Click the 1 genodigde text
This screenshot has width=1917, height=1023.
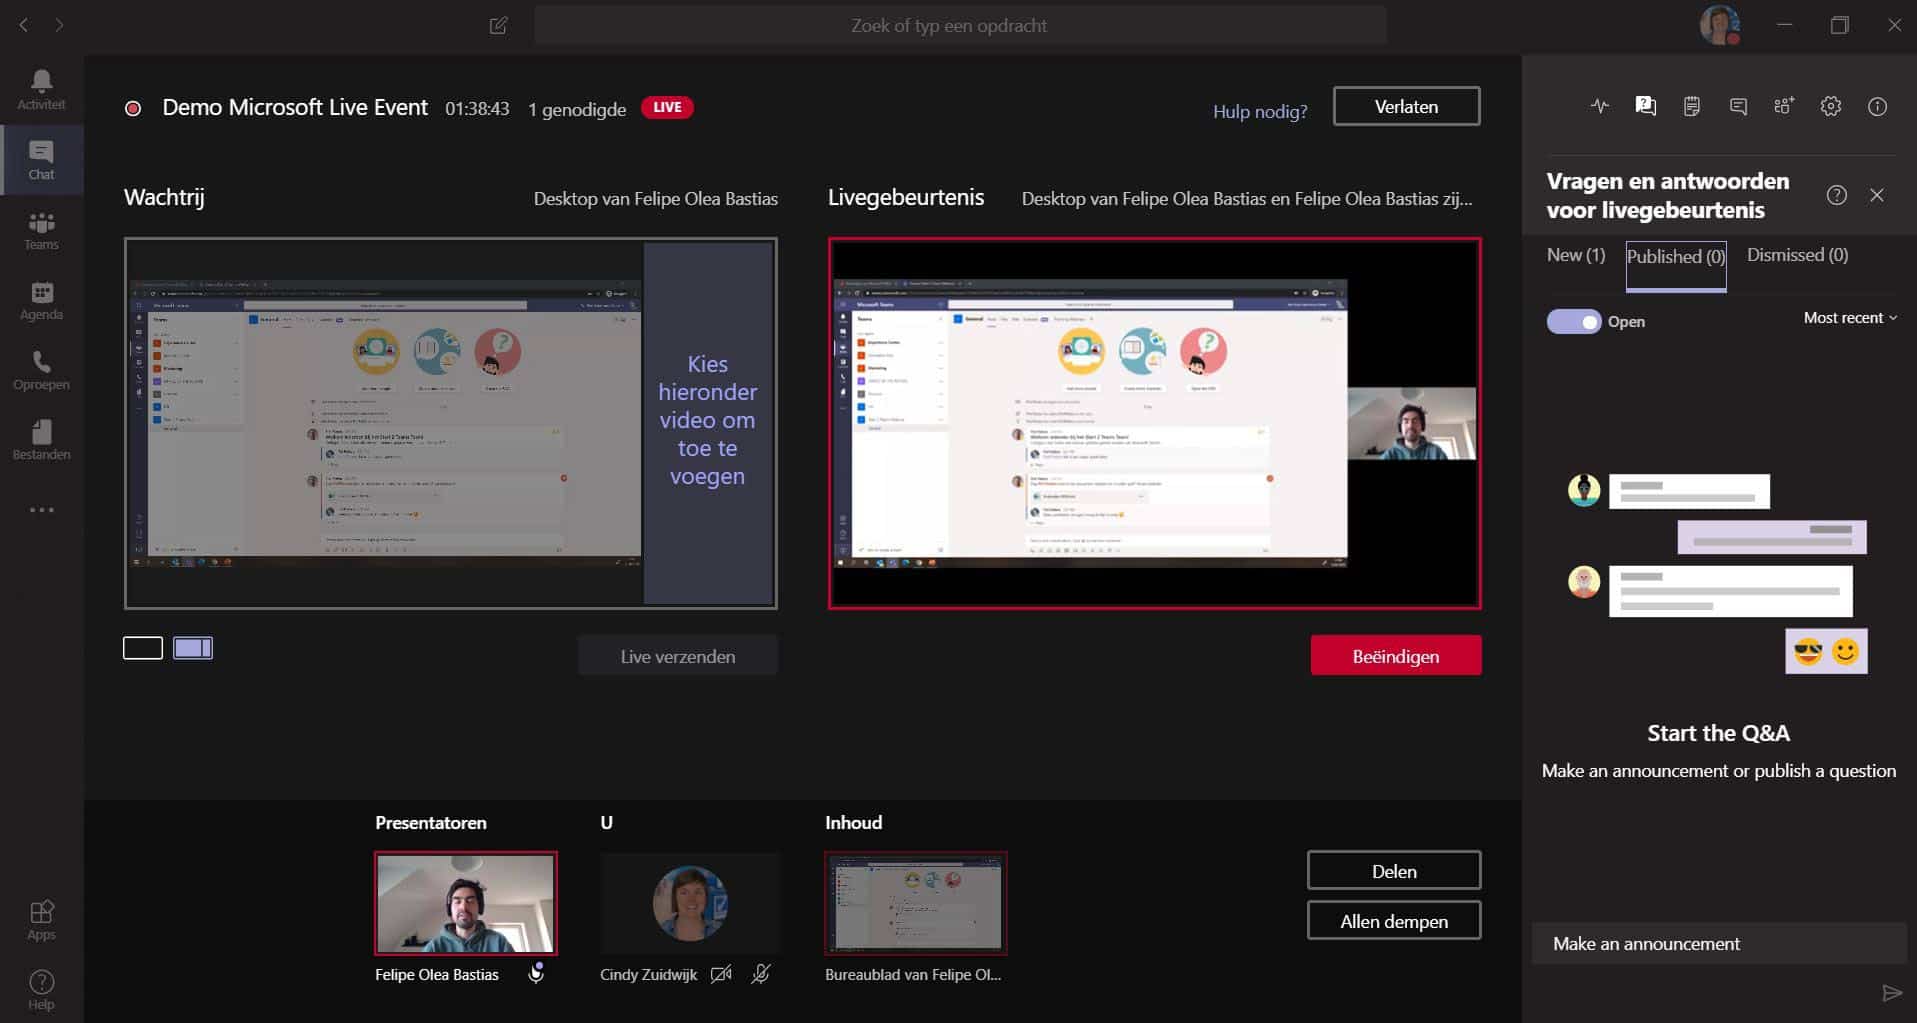(x=577, y=109)
